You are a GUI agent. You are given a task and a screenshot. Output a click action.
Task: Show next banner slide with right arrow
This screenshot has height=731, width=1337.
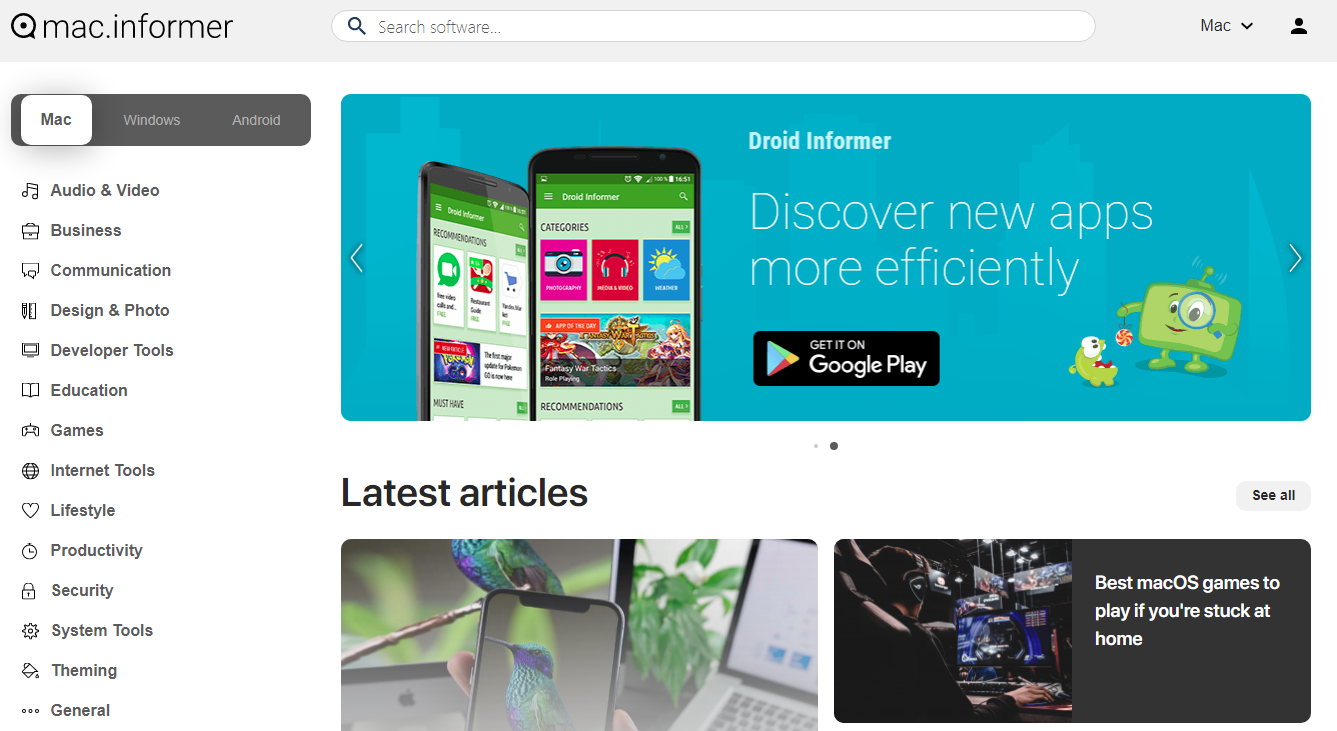tap(1295, 258)
